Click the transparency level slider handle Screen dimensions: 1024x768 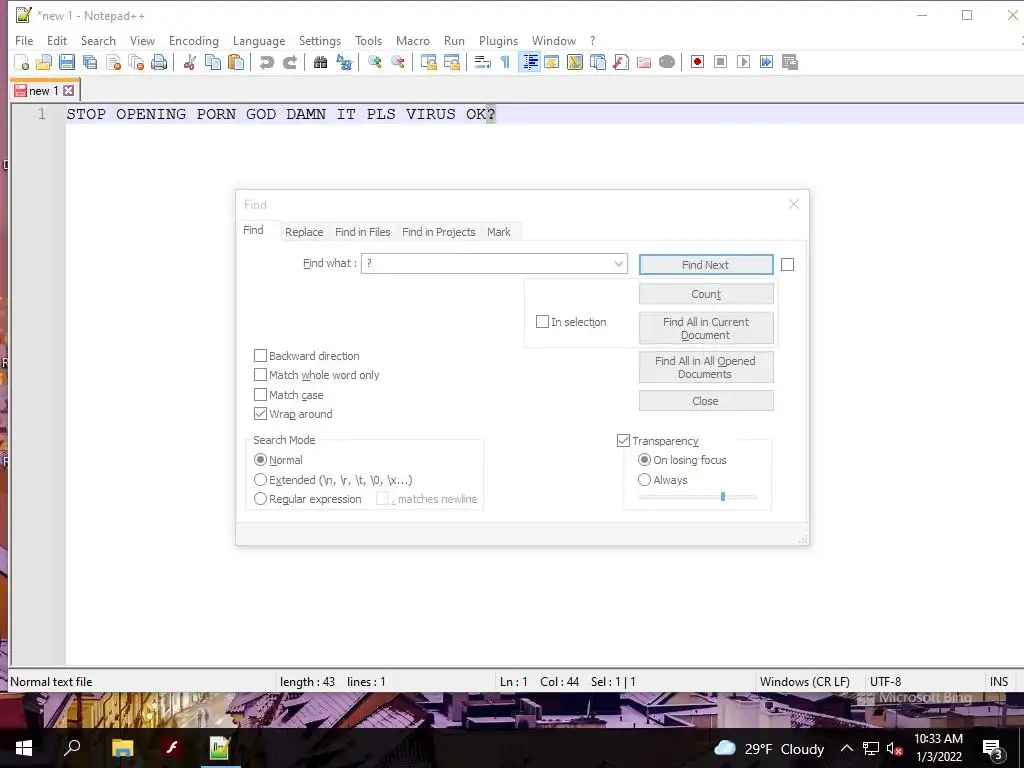[723, 496]
